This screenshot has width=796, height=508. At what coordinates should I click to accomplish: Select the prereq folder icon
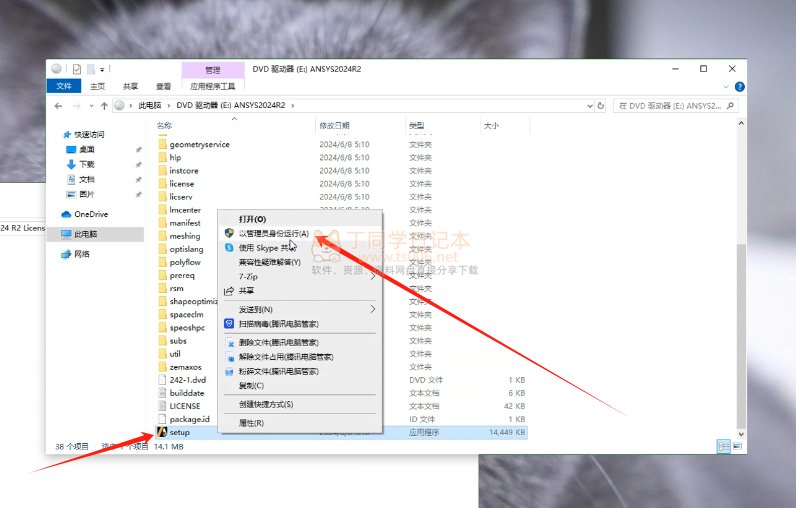(162, 276)
